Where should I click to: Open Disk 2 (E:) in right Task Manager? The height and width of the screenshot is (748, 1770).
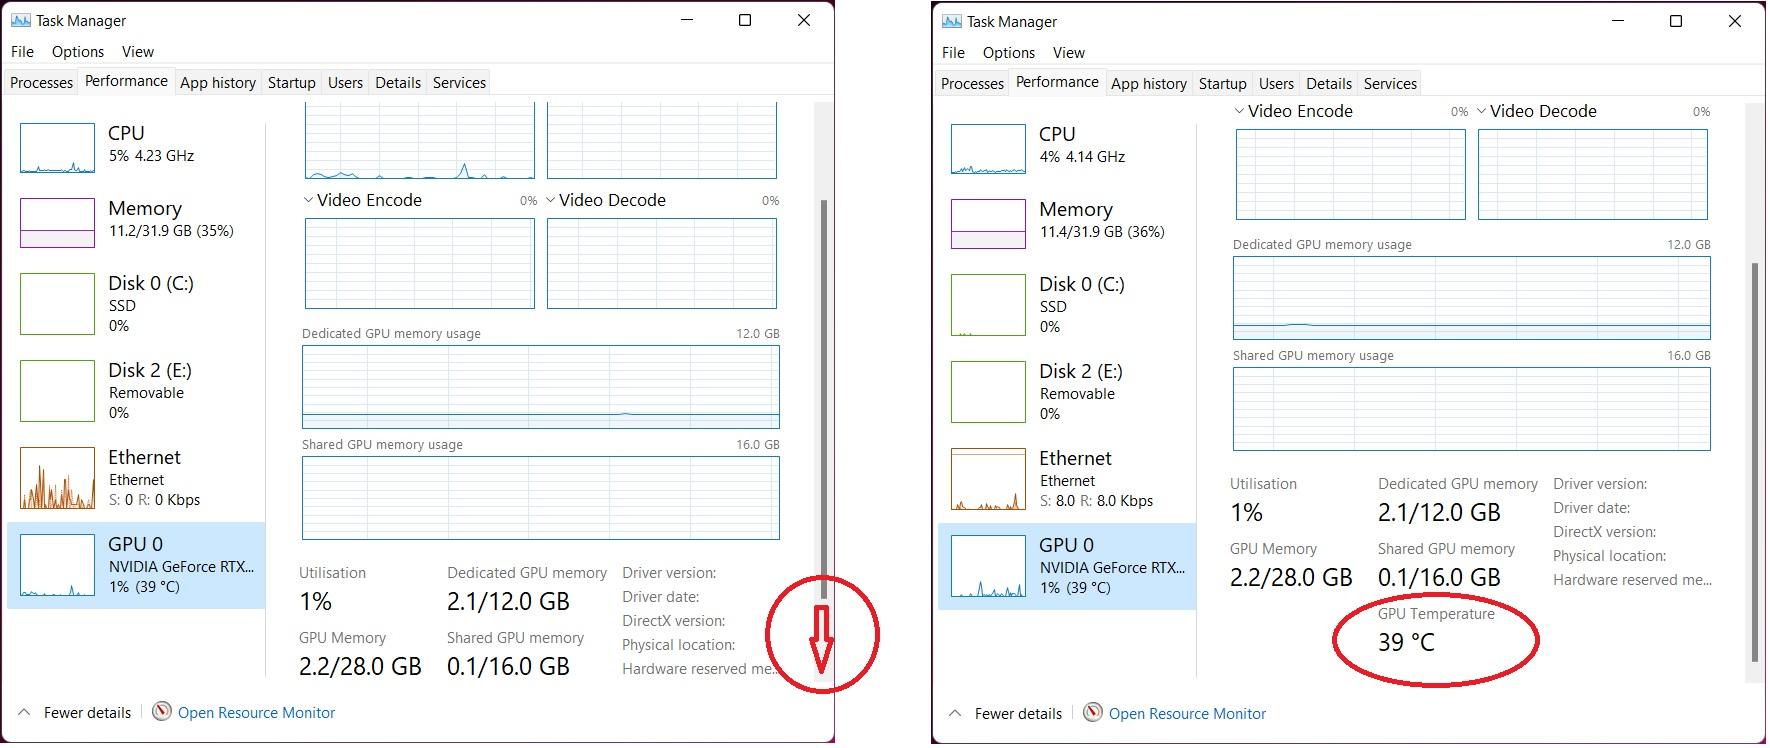coord(1067,391)
